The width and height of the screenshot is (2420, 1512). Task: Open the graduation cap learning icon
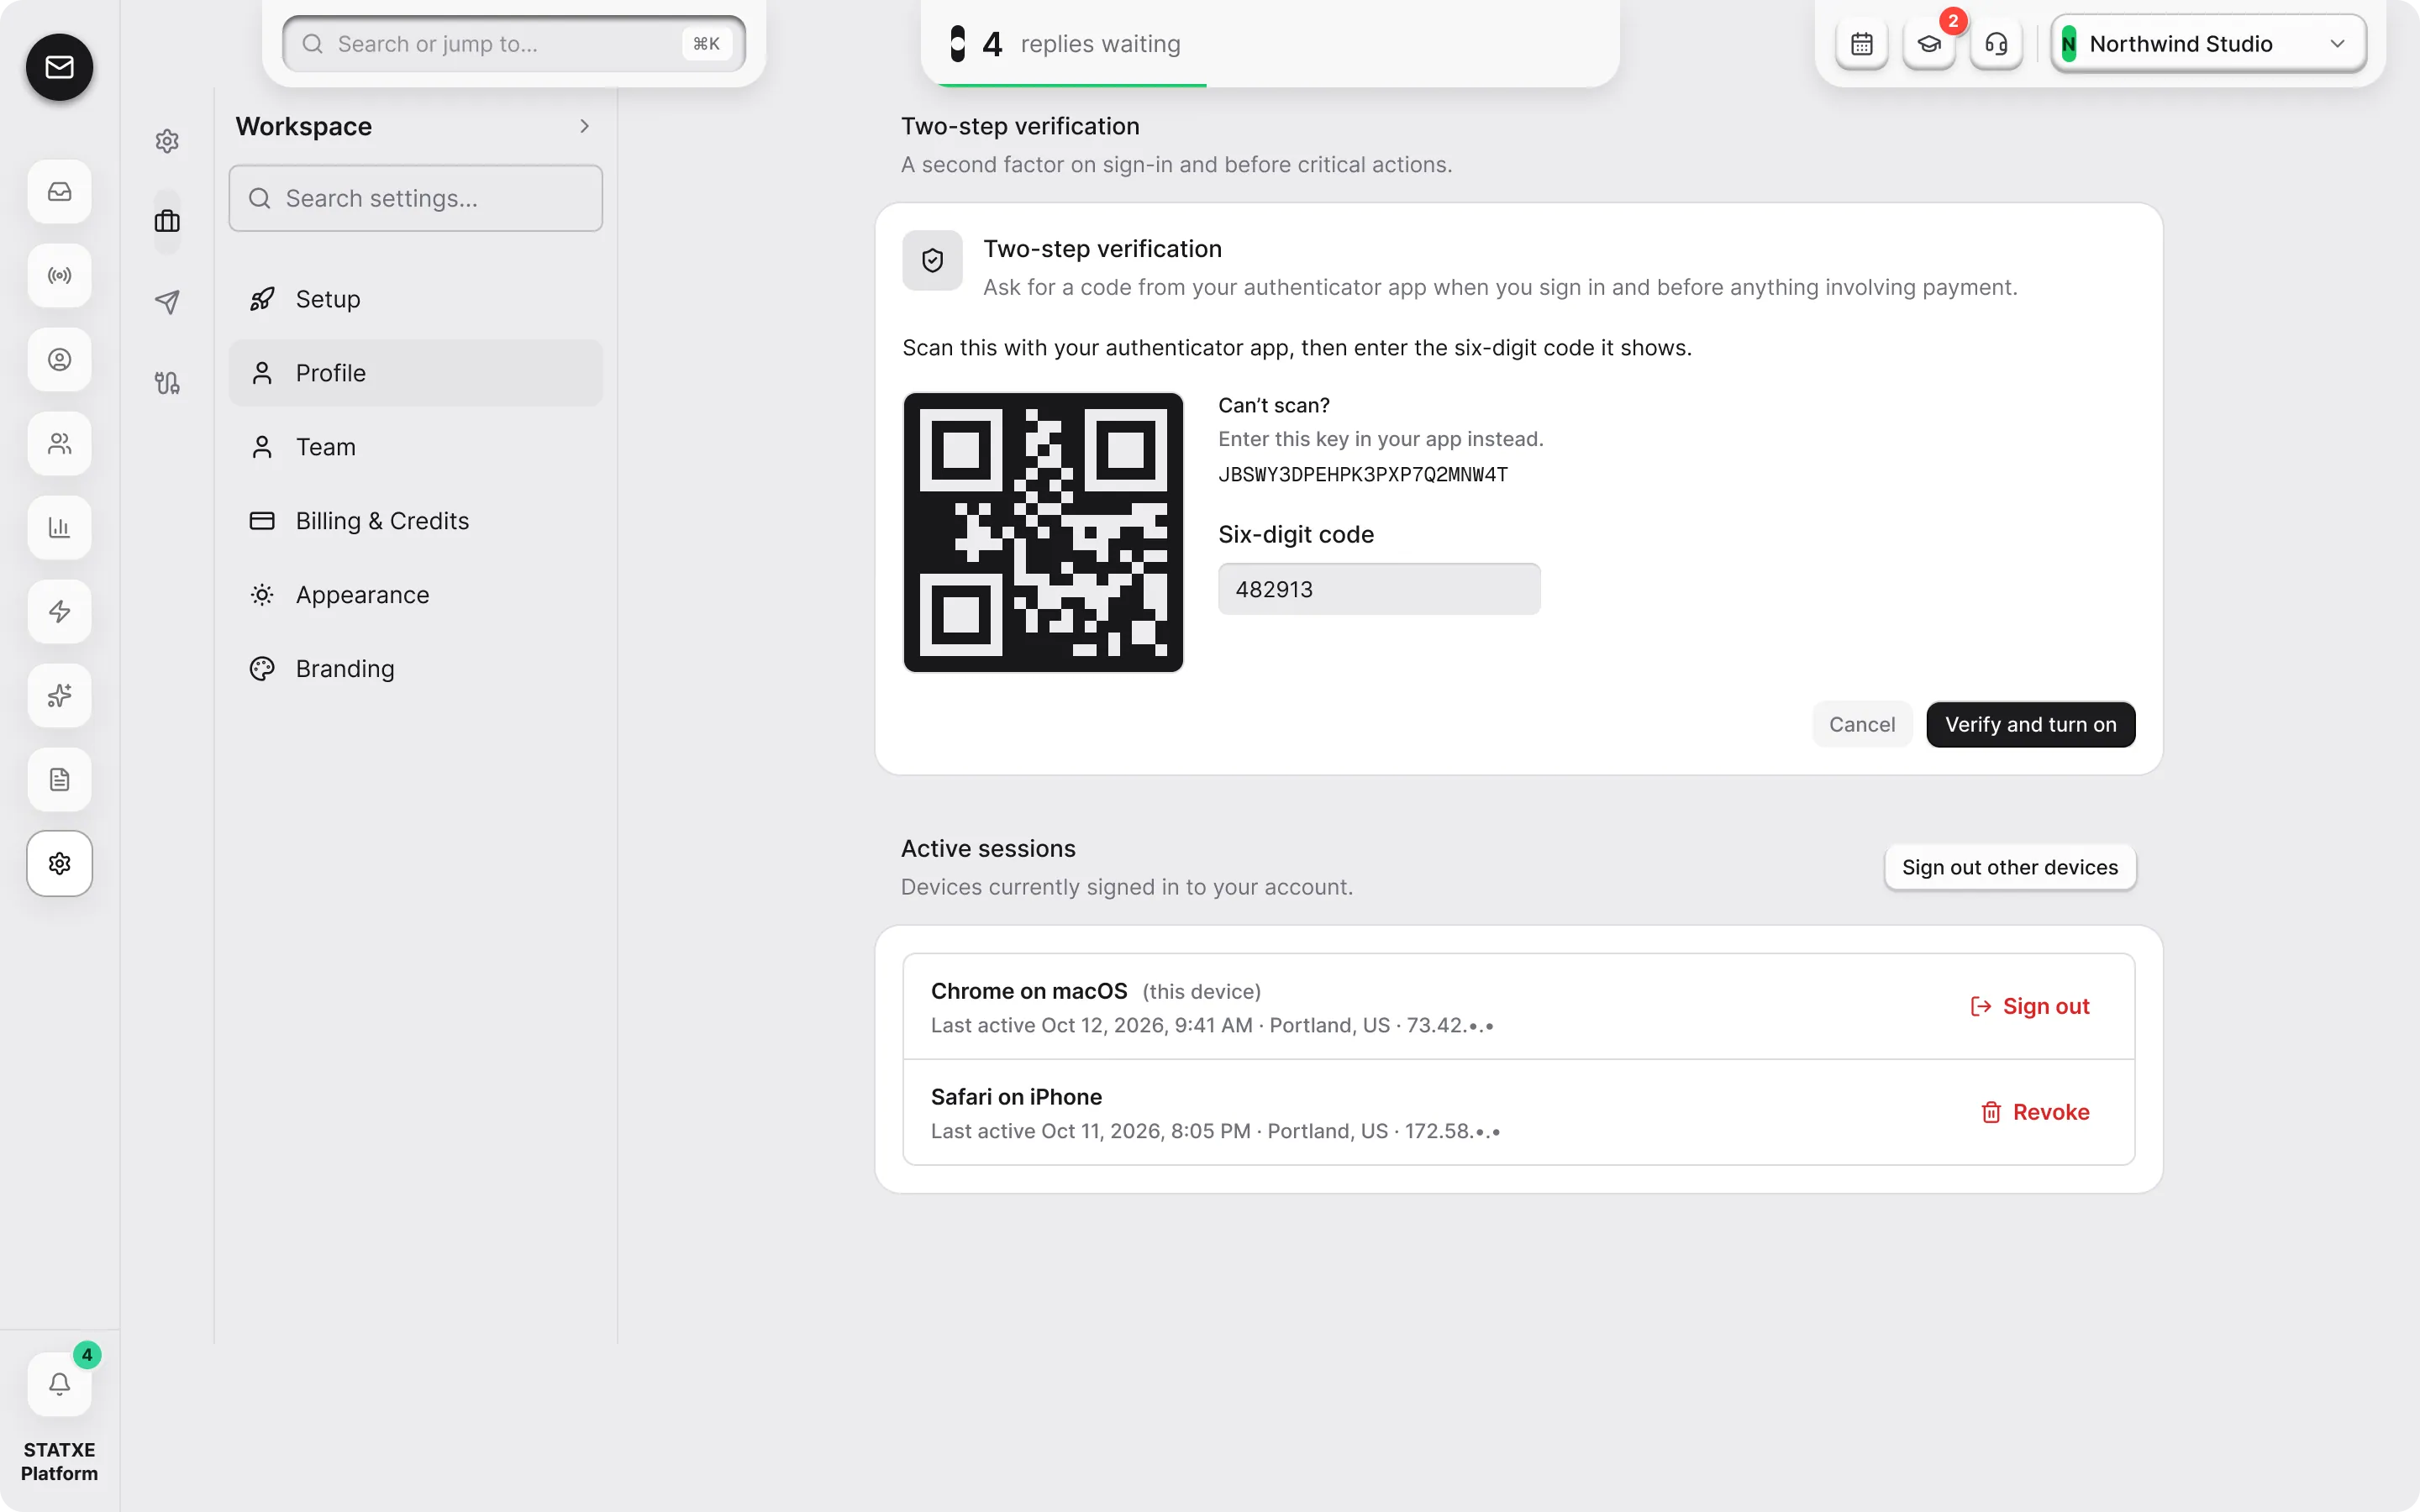click(x=1929, y=44)
